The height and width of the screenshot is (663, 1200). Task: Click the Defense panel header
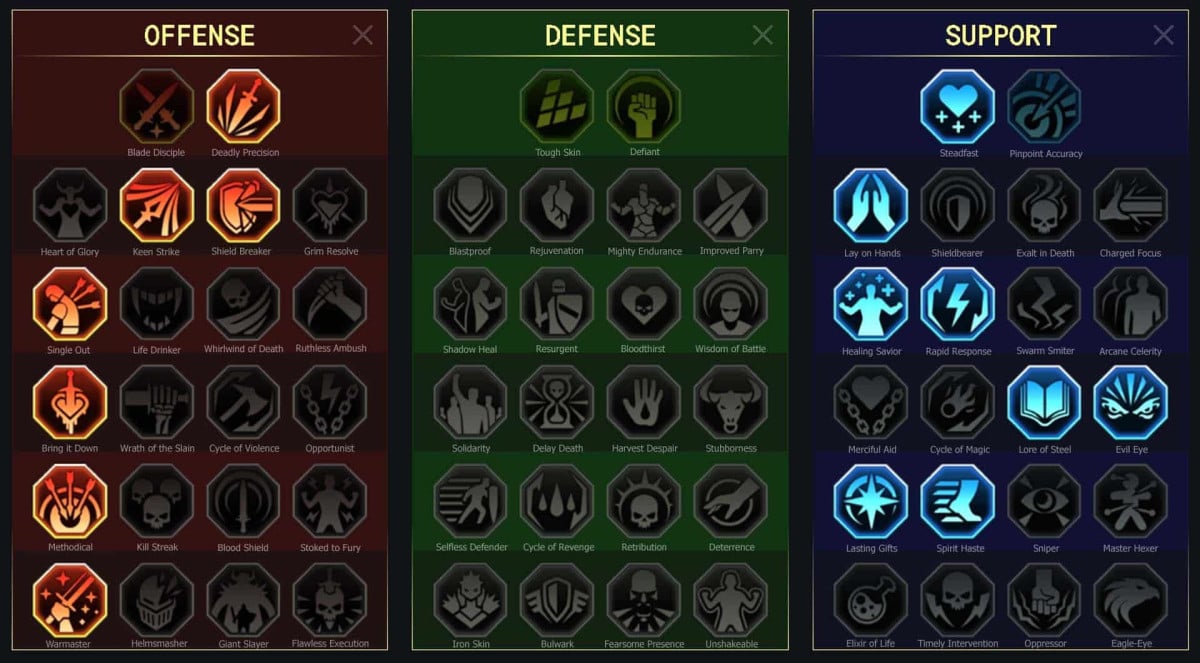click(x=600, y=36)
